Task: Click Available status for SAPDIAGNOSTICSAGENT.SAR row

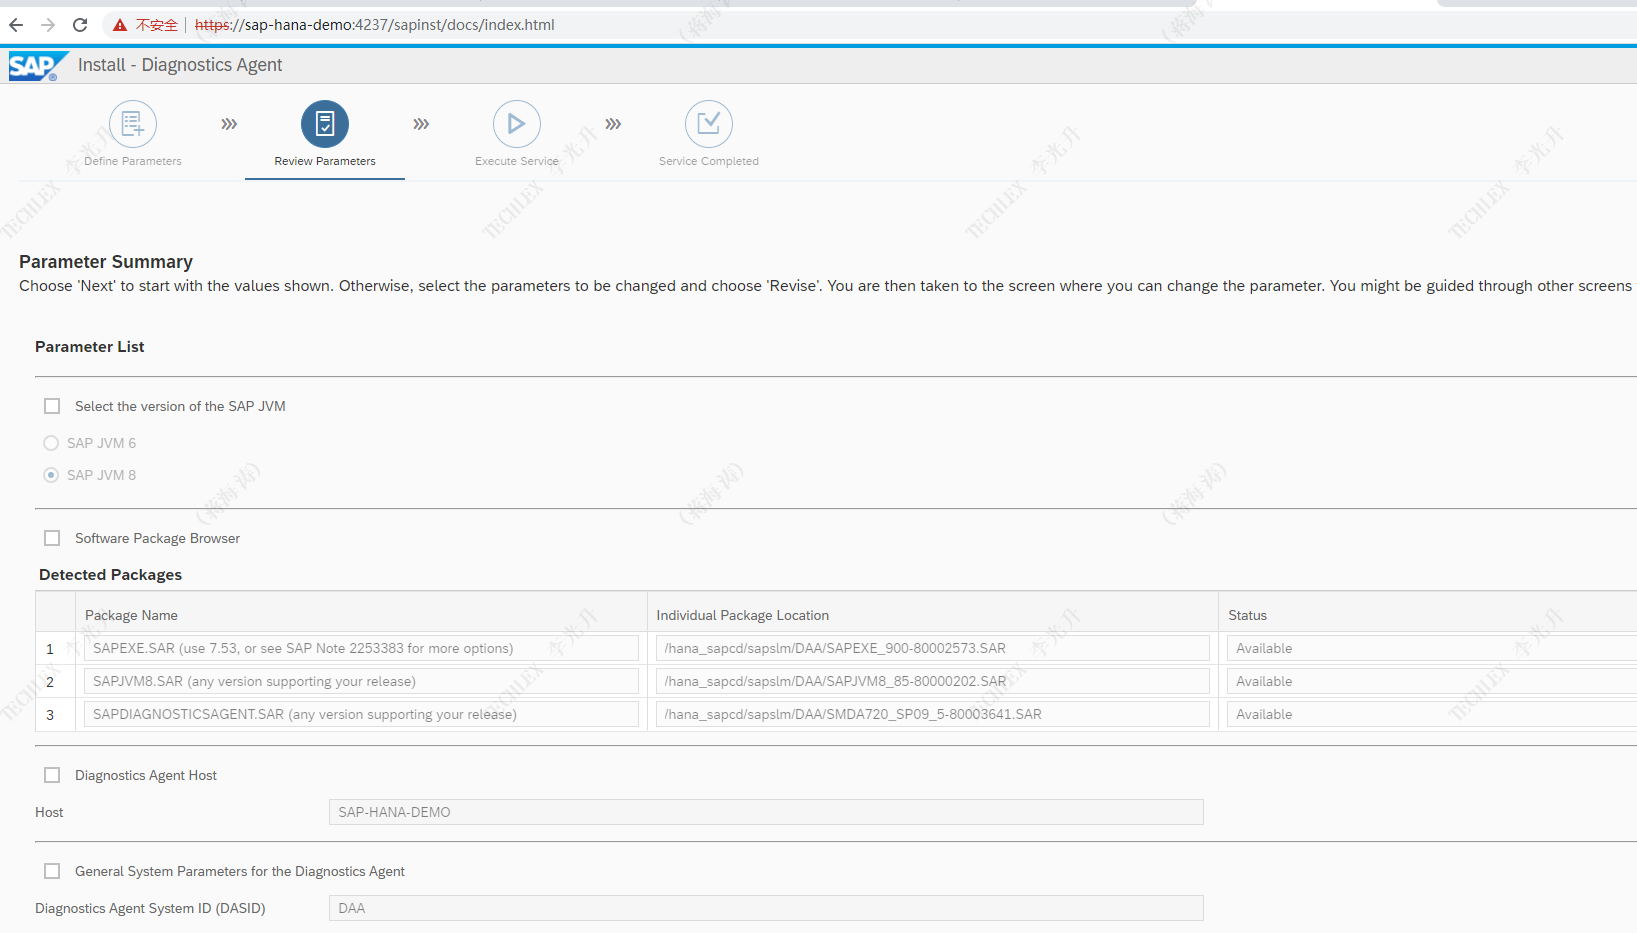Action: pos(1431,714)
